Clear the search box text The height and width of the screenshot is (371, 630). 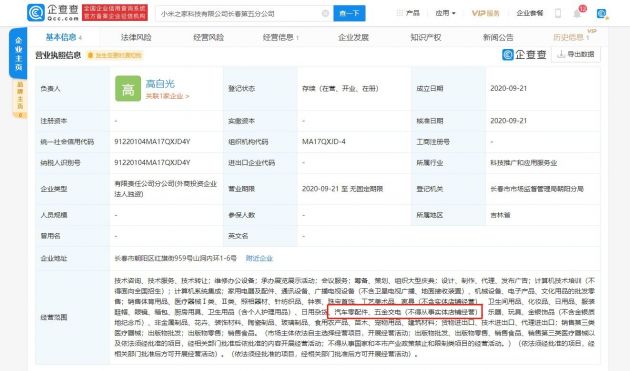pyautogui.click(x=325, y=13)
